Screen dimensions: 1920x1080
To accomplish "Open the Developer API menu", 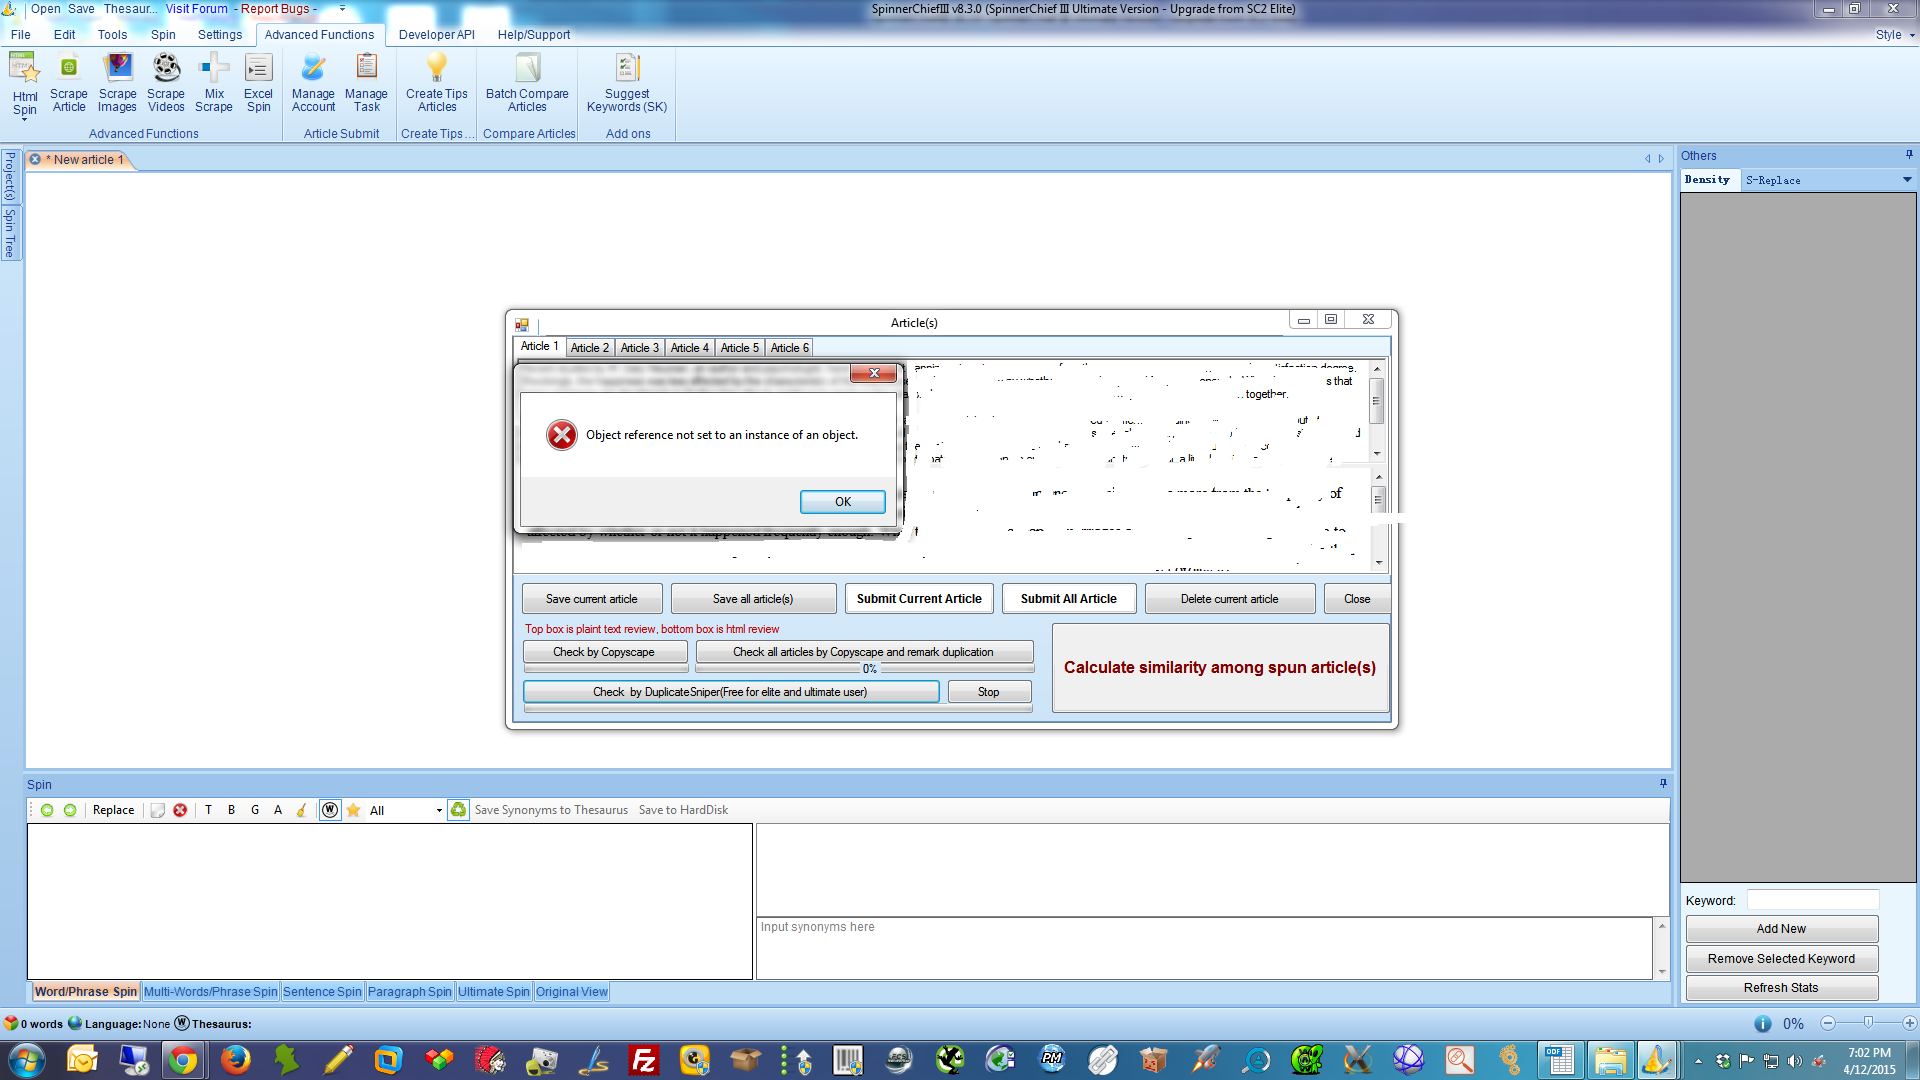I will point(436,35).
